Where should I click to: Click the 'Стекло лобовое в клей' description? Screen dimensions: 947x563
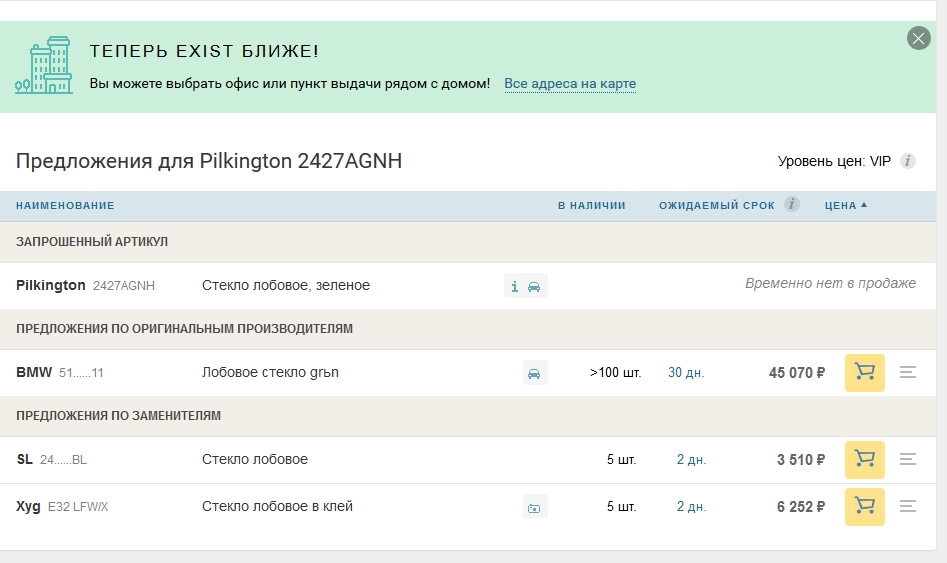click(x=277, y=506)
